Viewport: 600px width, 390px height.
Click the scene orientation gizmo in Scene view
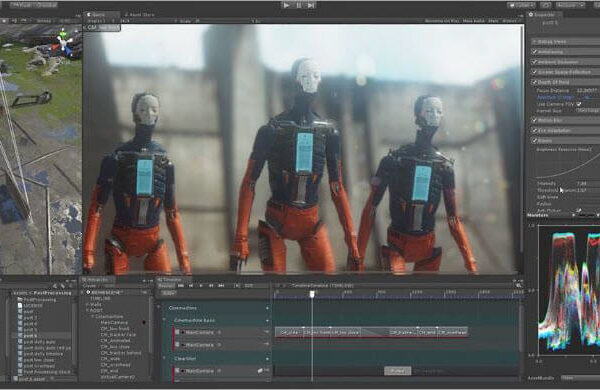(64, 44)
